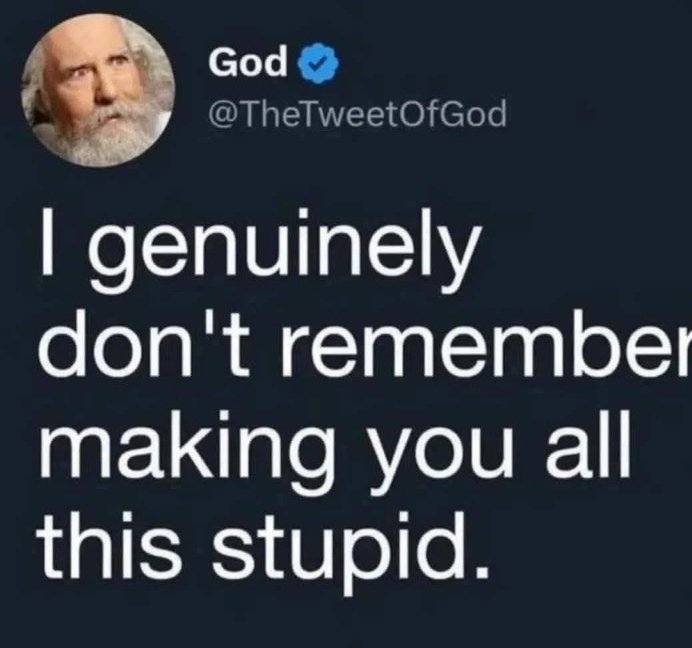Click the period ending the tweet
692x648 pixels.
[x=483, y=572]
